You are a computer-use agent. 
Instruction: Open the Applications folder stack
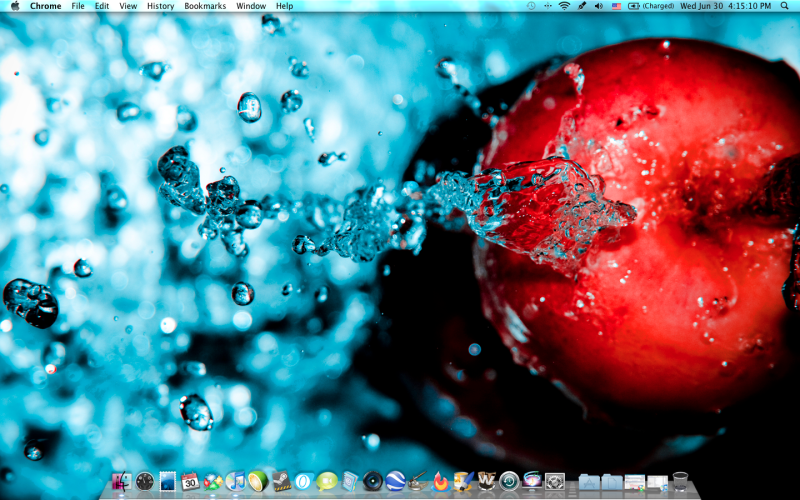pos(589,482)
